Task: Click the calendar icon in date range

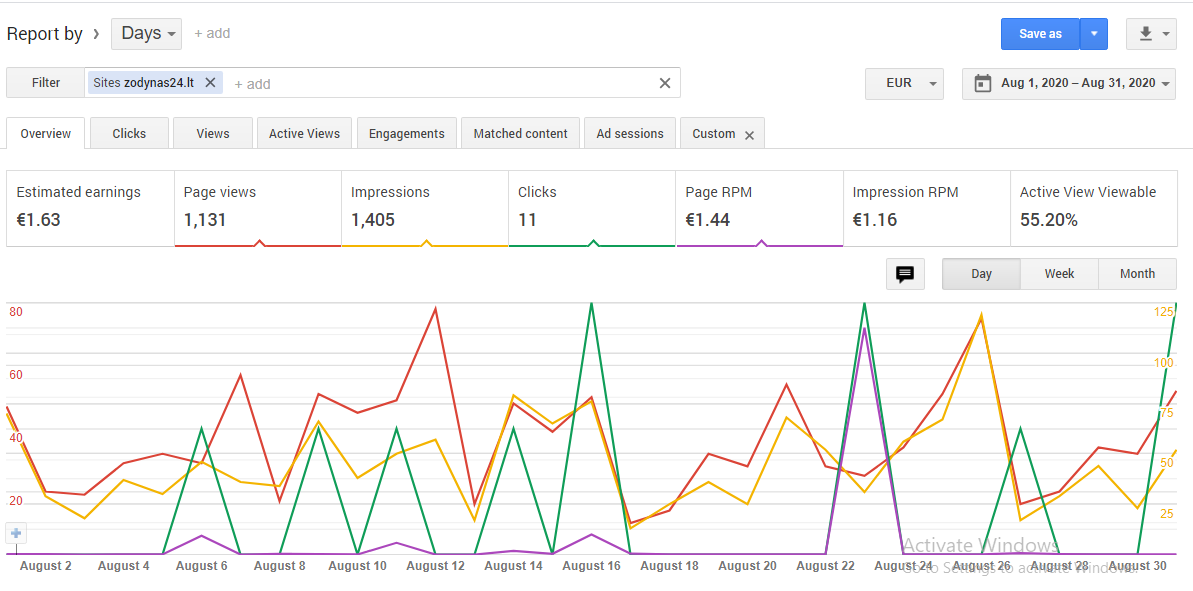Action: tap(983, 84)
